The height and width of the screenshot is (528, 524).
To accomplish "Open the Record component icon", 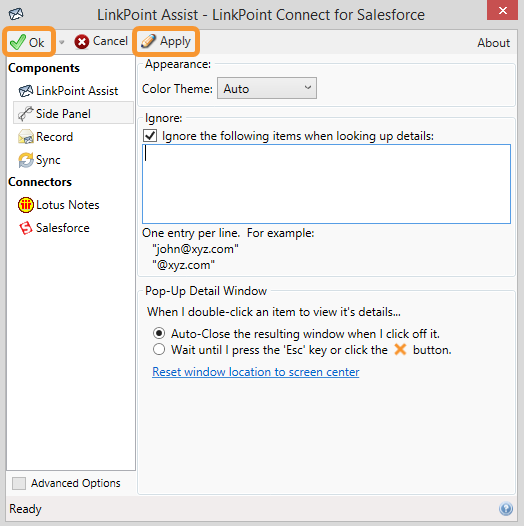I will point(26,137).
